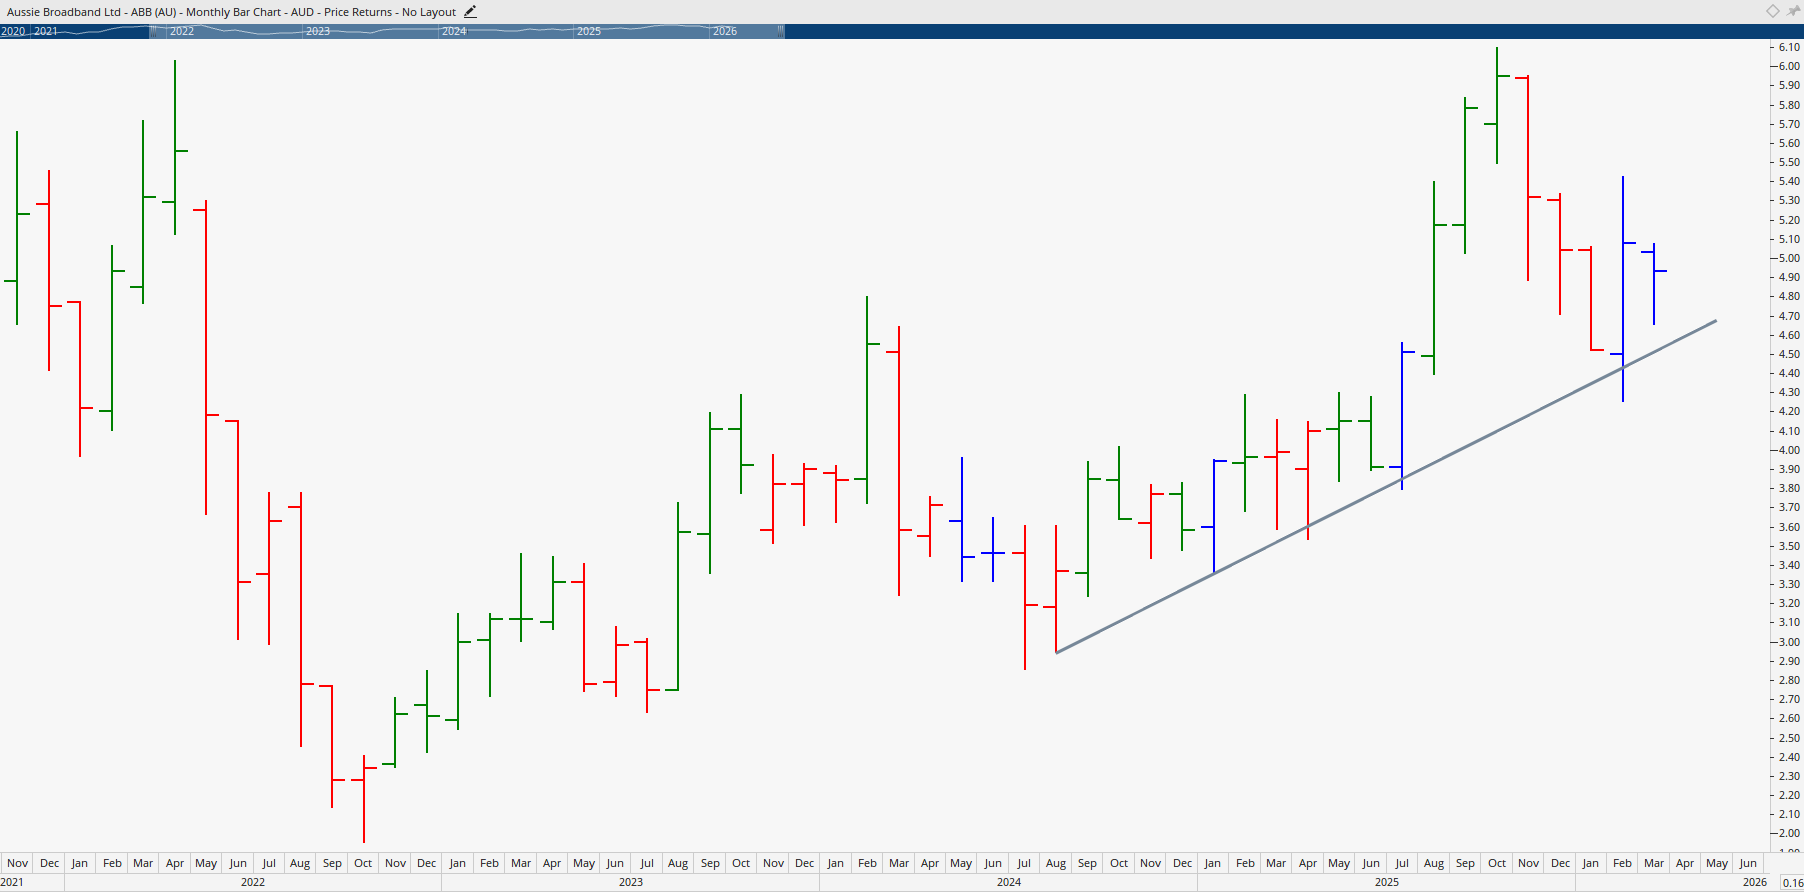Click the Oct 2022 month label
Viewport: 1804px width, 892px height.
(363, 863)
